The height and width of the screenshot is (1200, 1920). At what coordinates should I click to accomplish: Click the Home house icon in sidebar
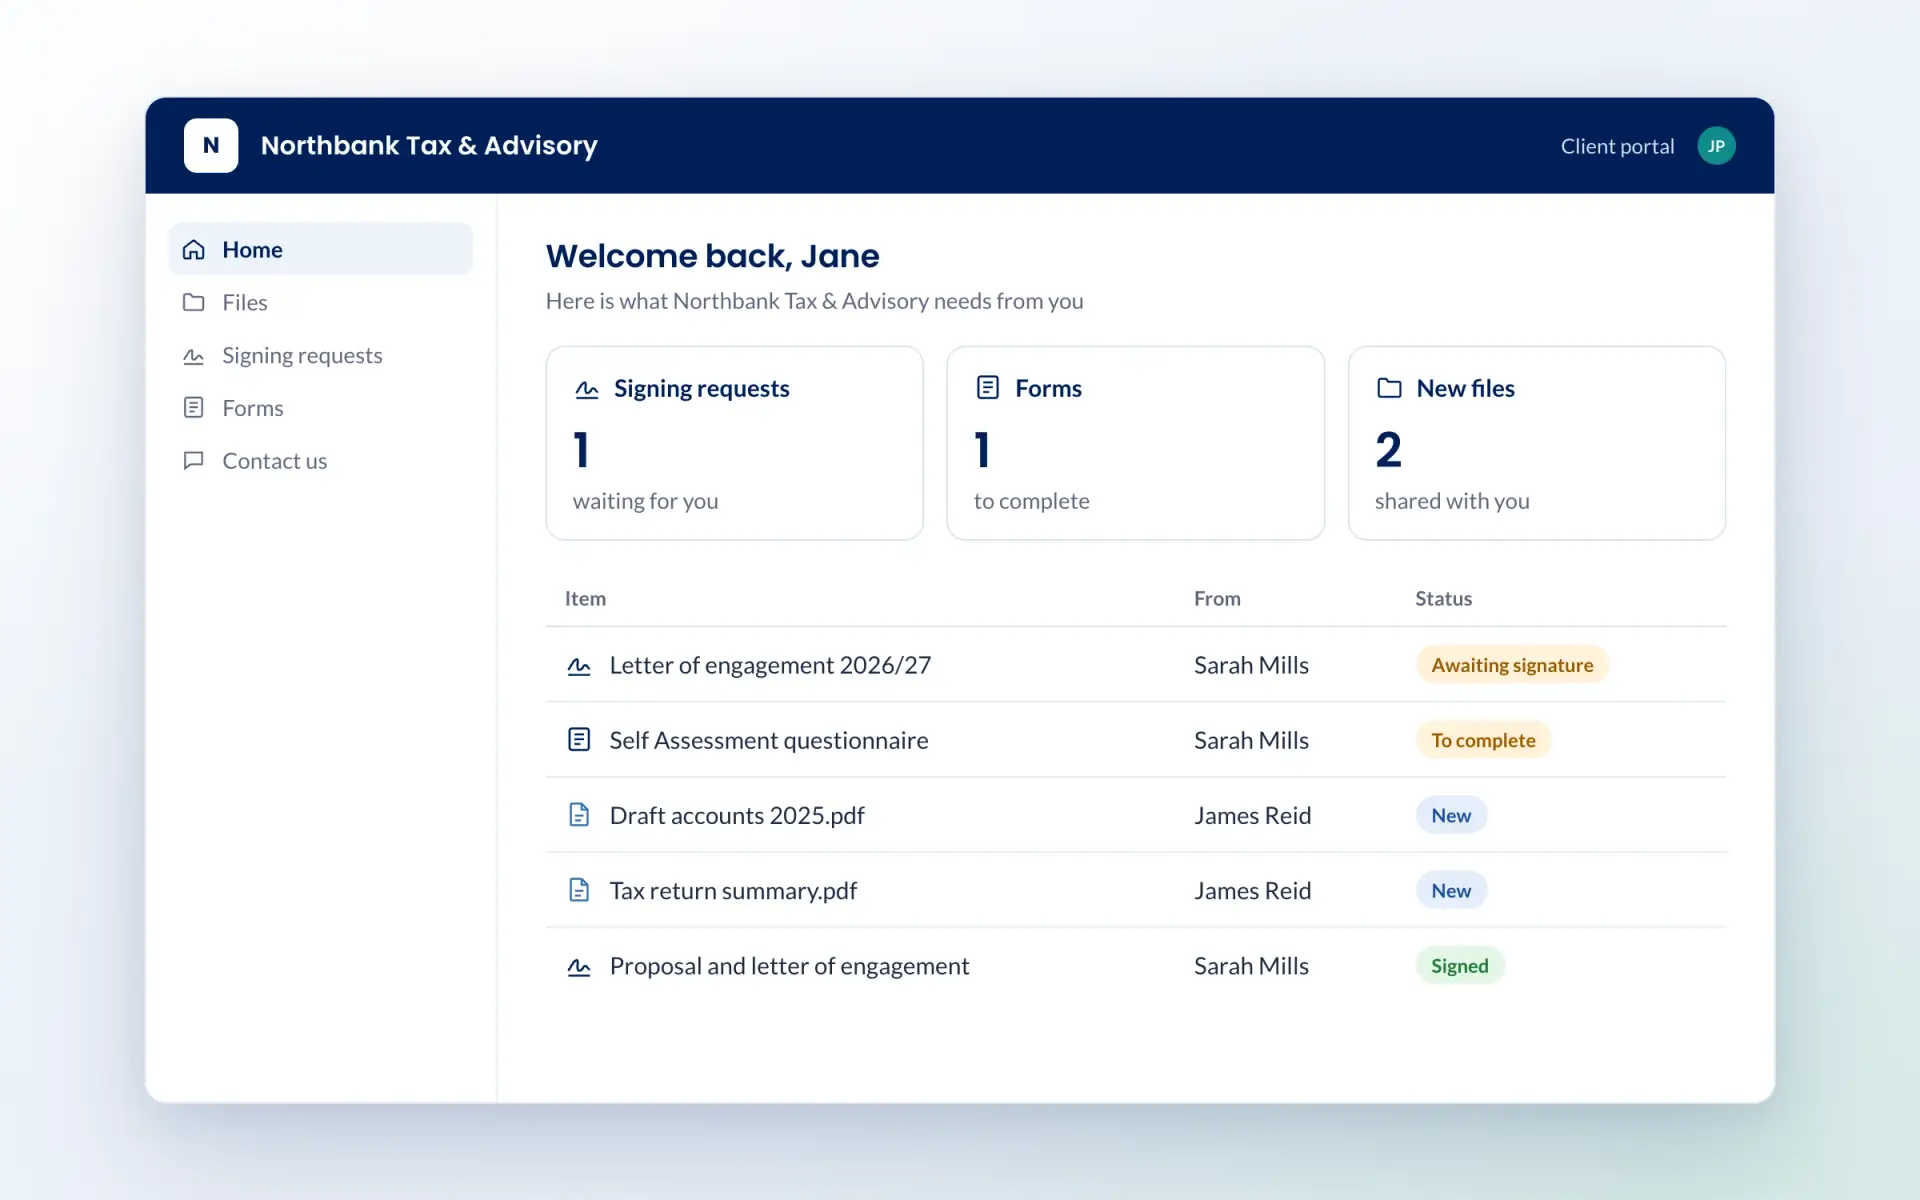click(x=194, y=250)
